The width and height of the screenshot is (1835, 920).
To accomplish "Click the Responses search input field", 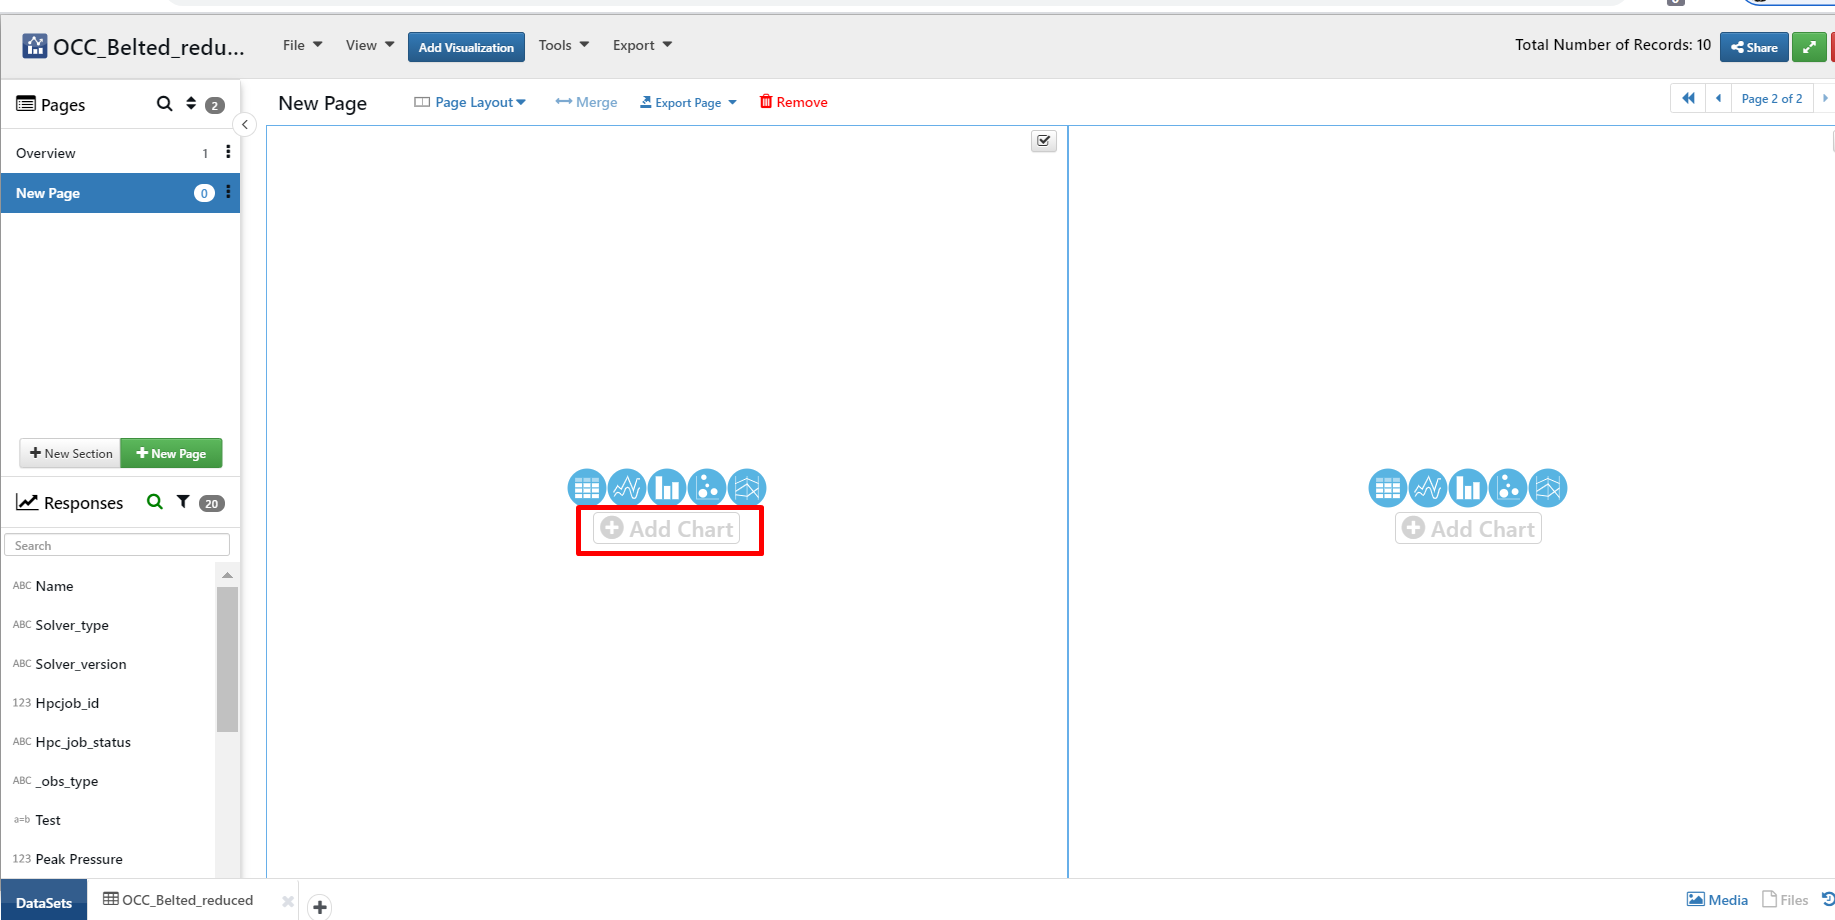I will [x=117, y=545].
